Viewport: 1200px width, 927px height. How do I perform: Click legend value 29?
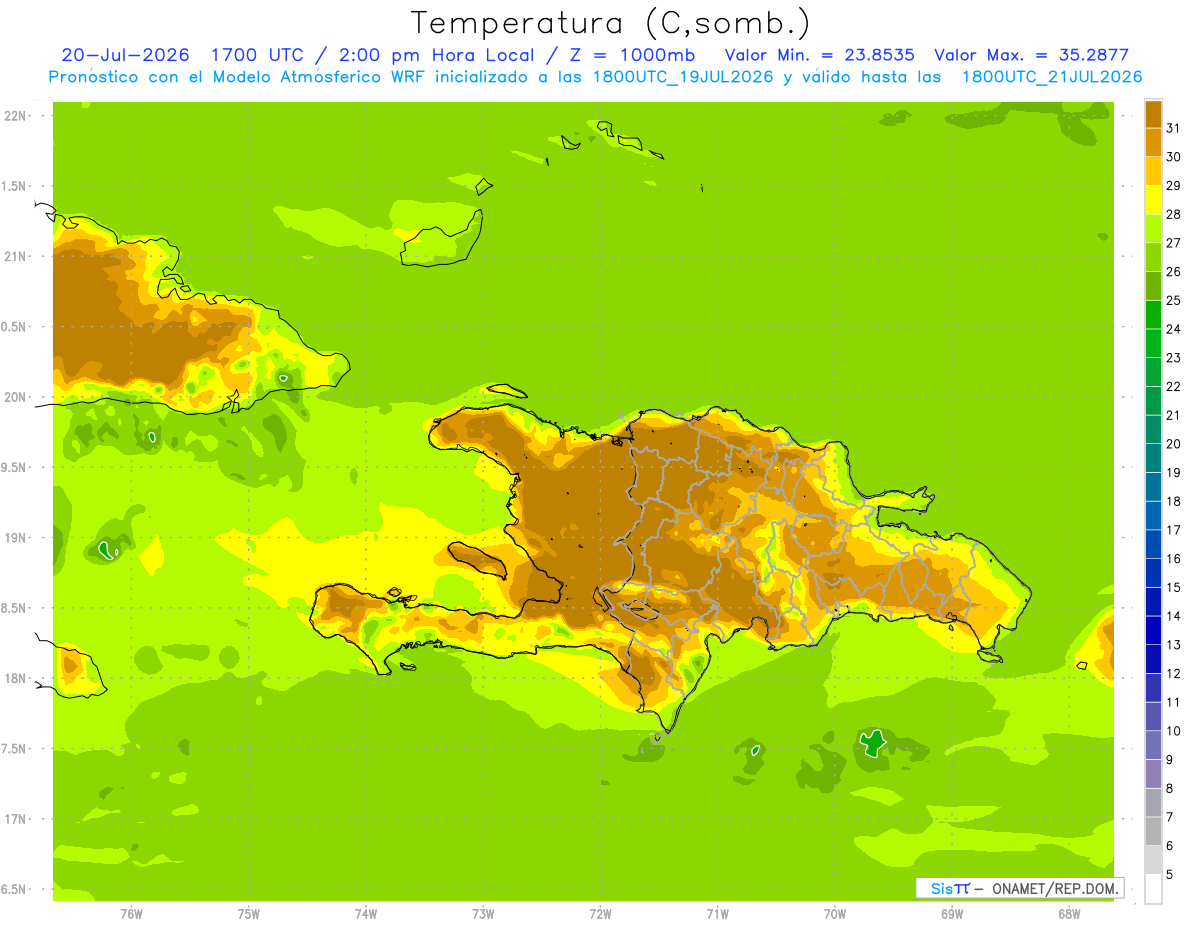tap(1174, 186)
